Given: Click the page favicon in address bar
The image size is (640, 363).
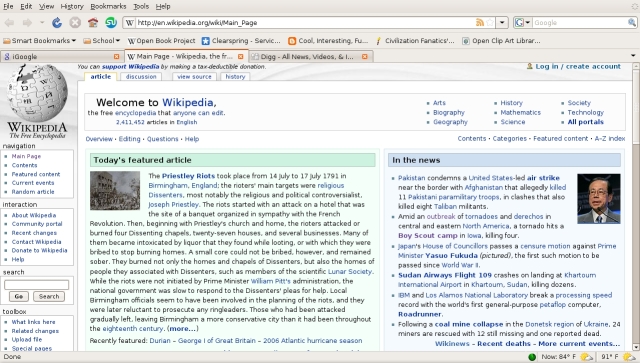Looking at the screenshot, I should (x=130, y=23).
